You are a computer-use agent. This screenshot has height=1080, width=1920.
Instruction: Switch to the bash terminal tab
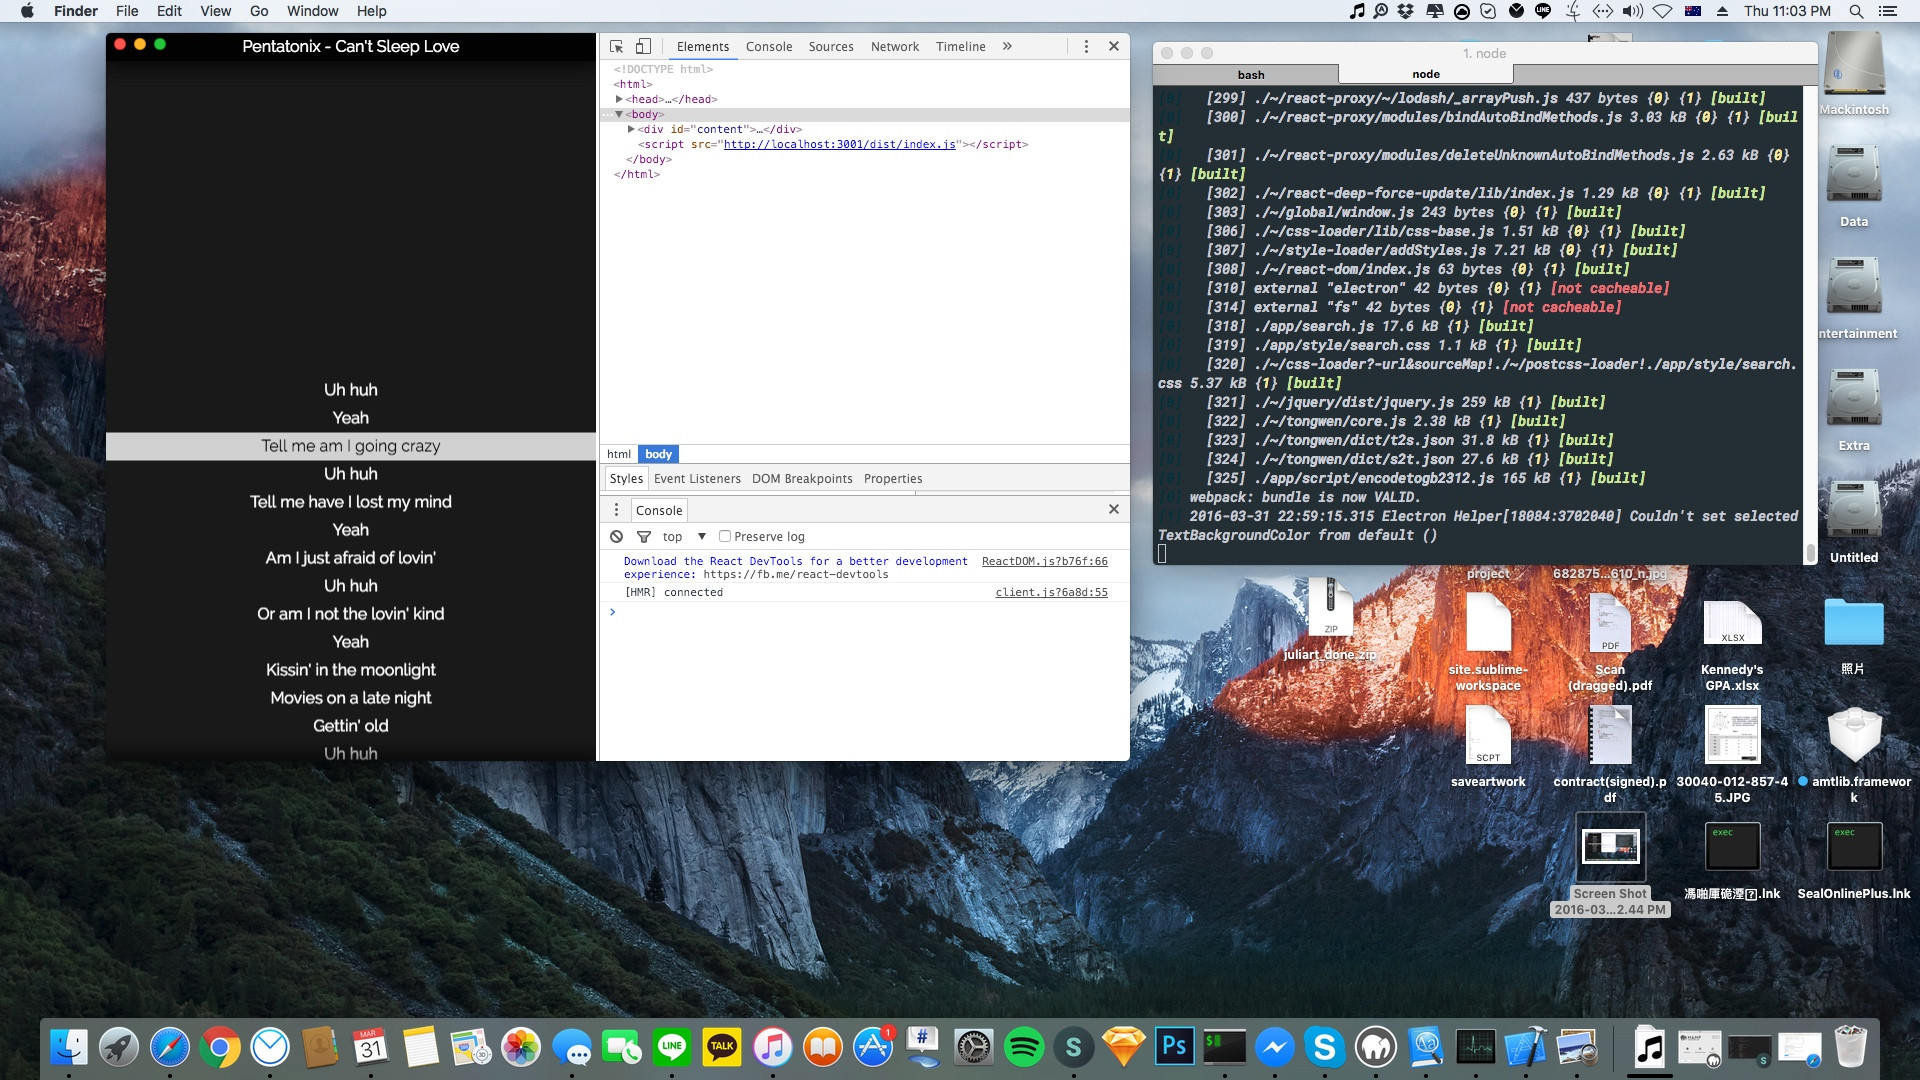coord(1250,74)
